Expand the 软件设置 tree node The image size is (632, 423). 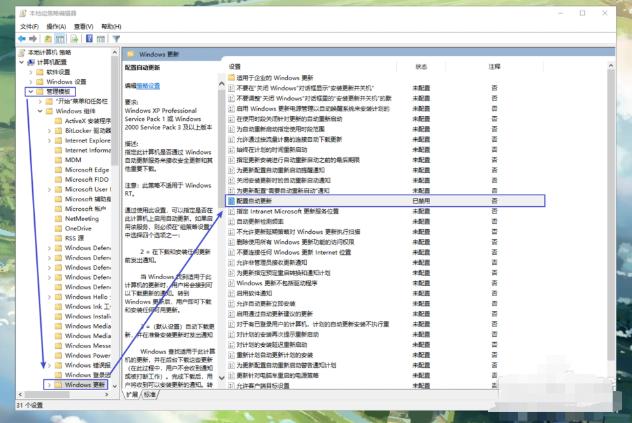click(31, 72)
